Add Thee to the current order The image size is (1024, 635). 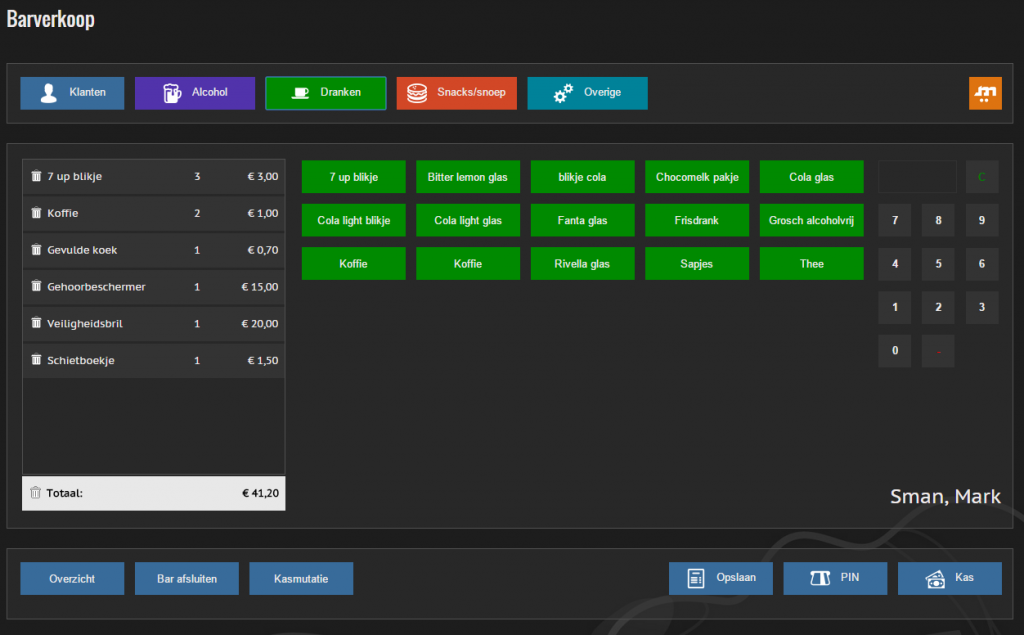(811, 264)
